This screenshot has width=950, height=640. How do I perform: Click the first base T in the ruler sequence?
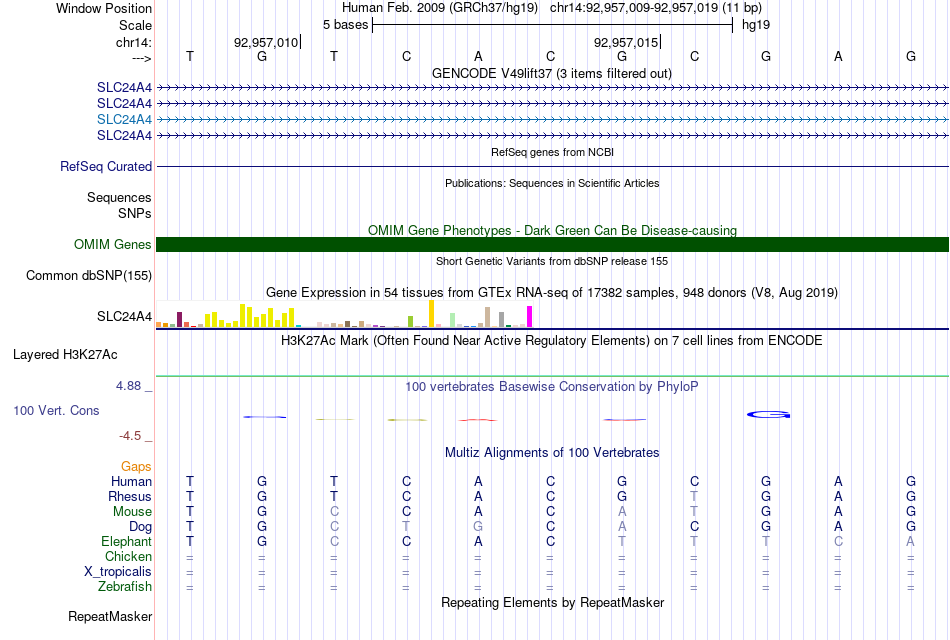[190, 56]
